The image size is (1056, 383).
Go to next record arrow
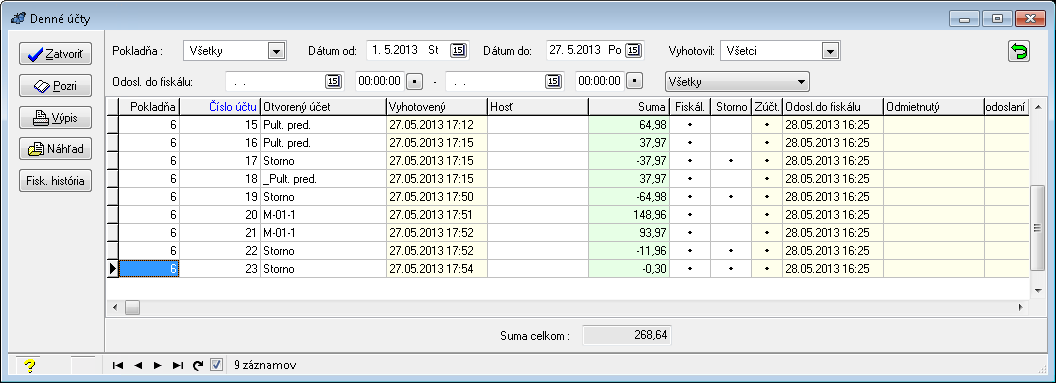click(158, 365)
